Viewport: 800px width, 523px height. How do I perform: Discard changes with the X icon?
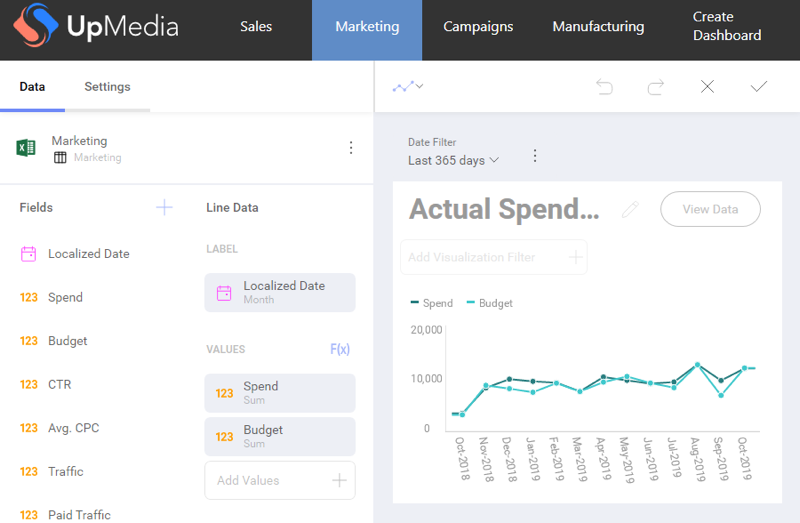tap(707, 87)
